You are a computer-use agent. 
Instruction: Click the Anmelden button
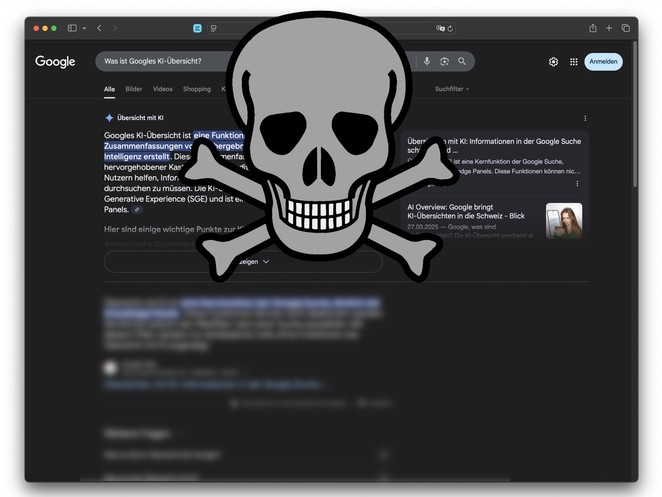[x=603, y=62]
